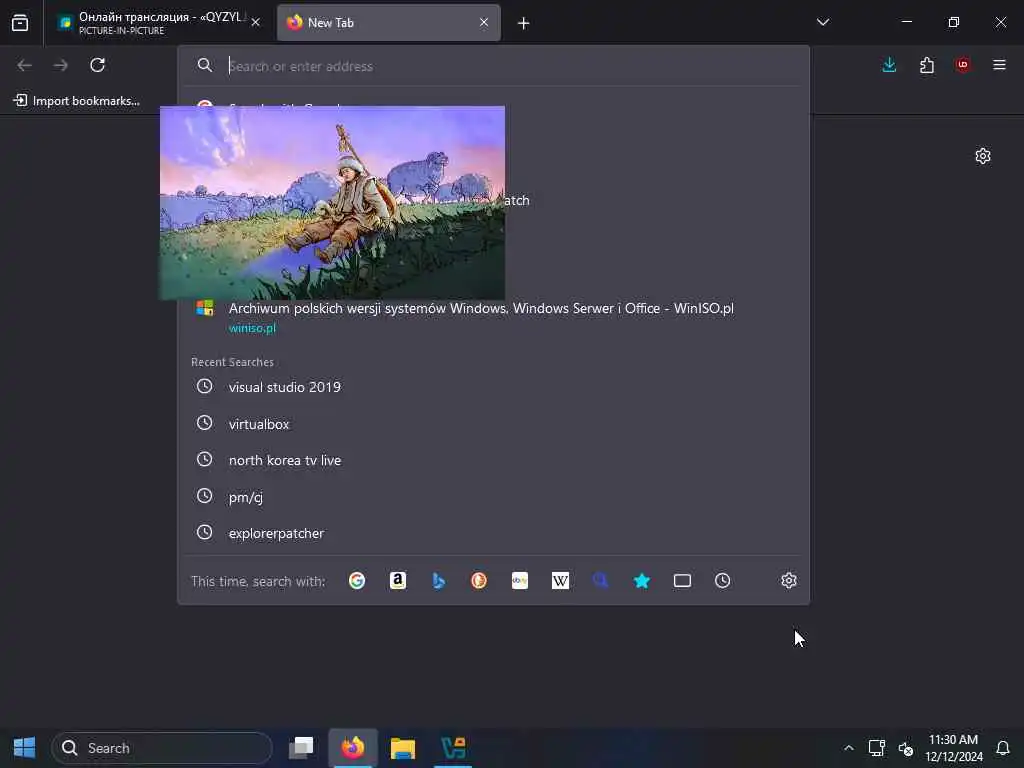Click the magnifier icon in address bar

204,65
